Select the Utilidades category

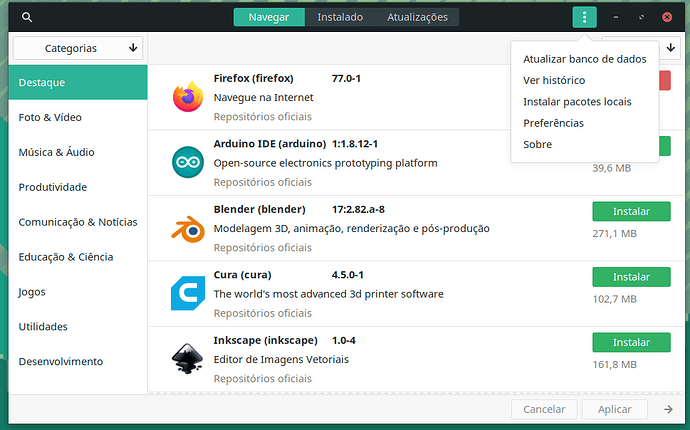click(x=78, y=327)
